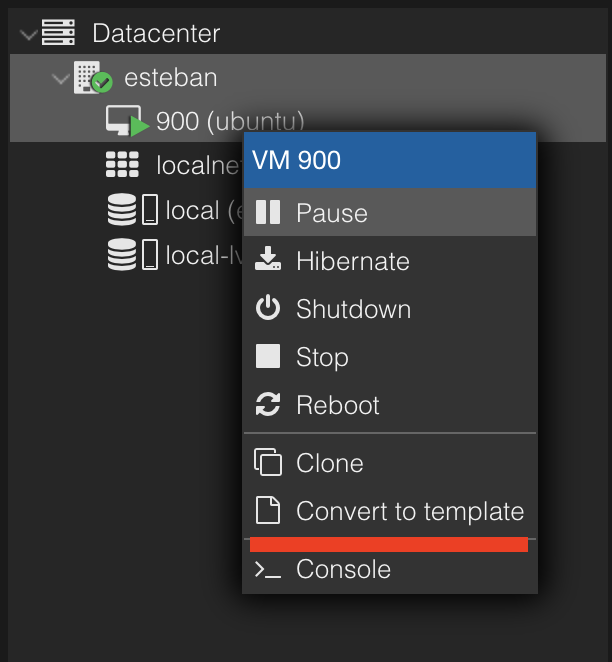
Task: Click the Pause bars icon
Action: coord(268,212)
